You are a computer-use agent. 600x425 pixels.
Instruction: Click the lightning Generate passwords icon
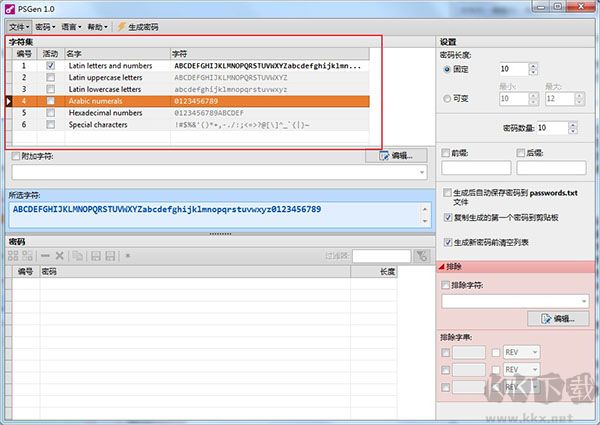(x=121, y=27)
